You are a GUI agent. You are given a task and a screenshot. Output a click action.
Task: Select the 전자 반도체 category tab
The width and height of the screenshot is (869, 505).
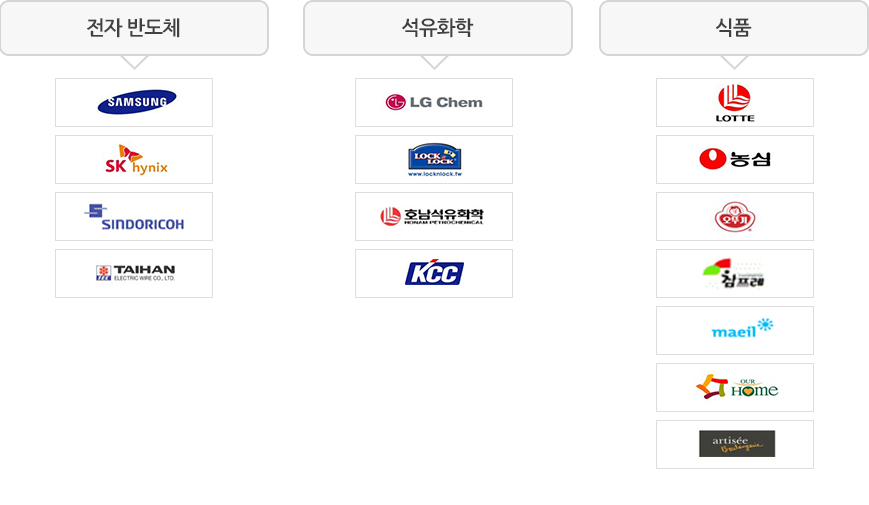(134, 28)
